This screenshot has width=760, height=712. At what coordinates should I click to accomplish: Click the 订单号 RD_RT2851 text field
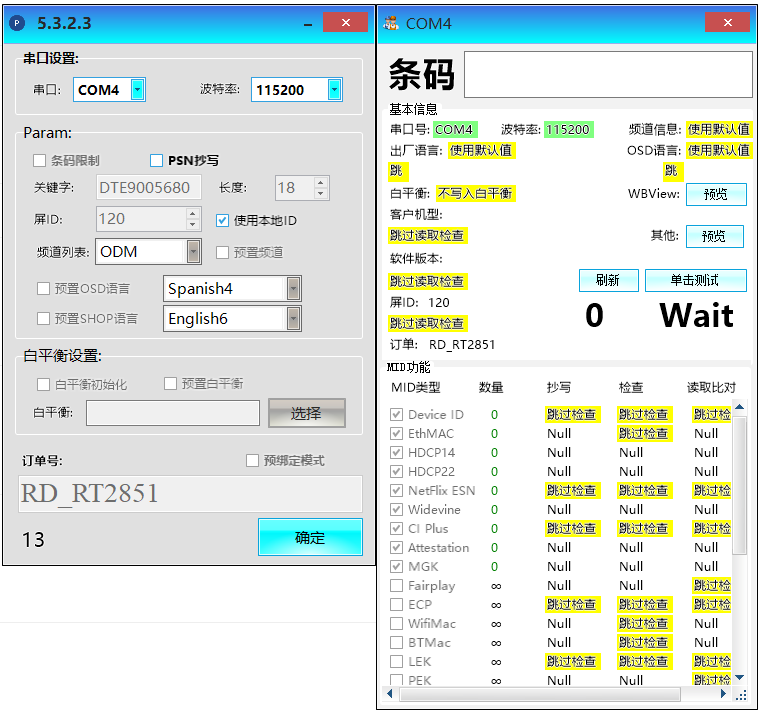click(191, 494)
